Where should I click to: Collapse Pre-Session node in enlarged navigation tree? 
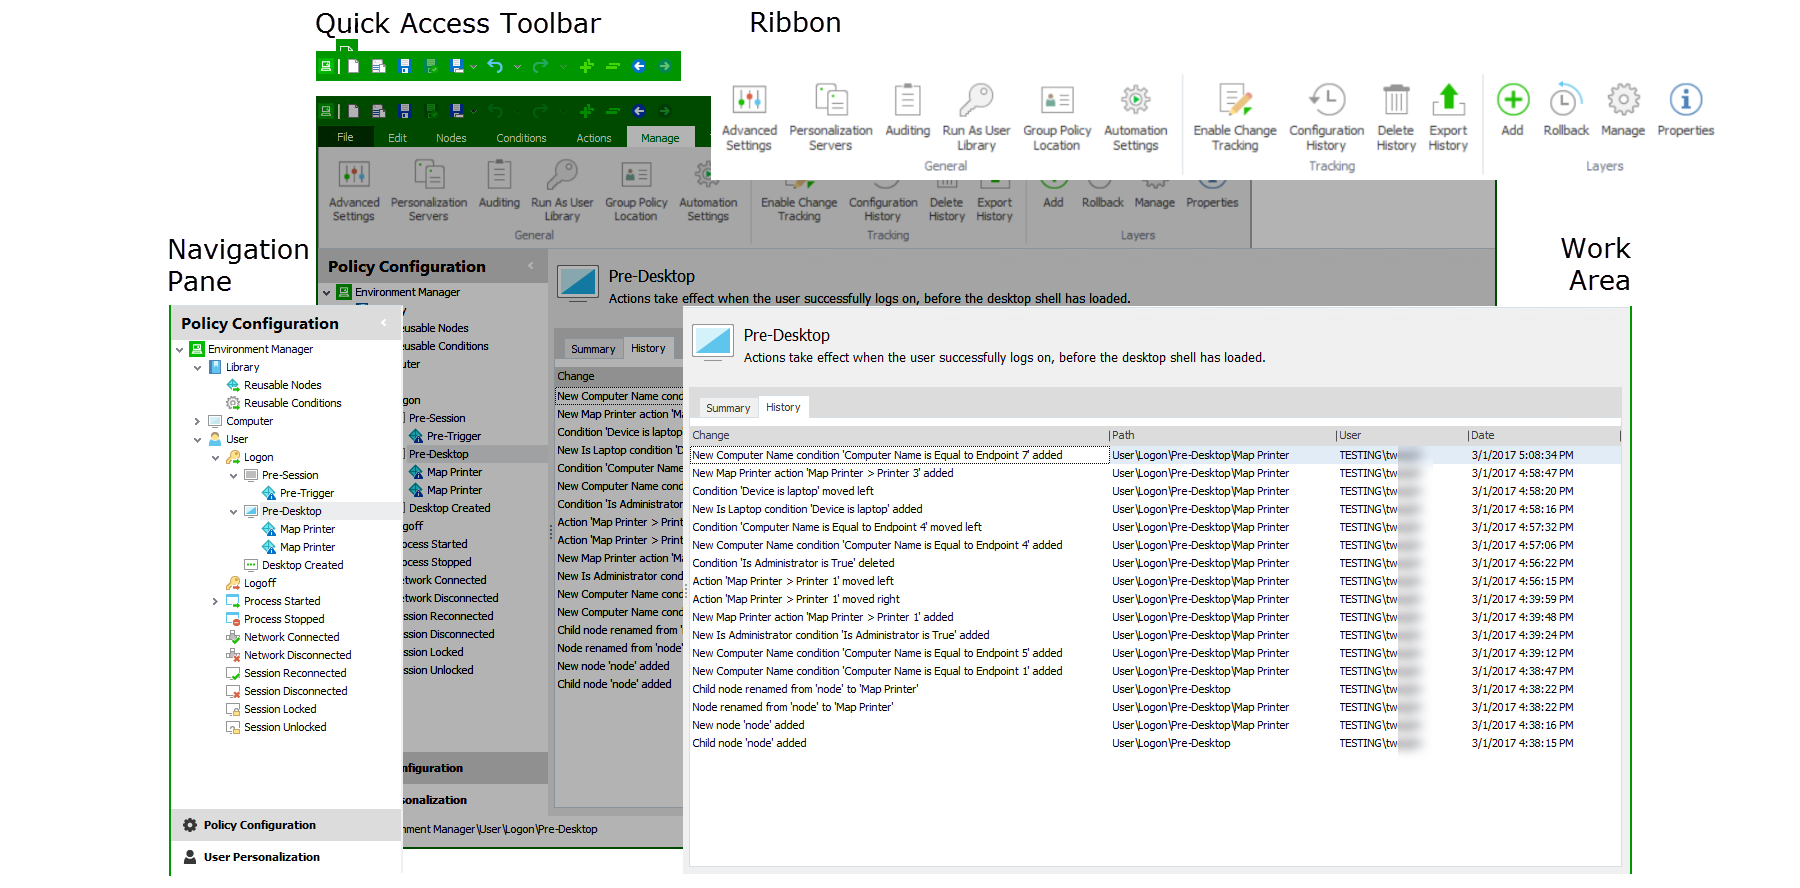[x=234, y=476]
